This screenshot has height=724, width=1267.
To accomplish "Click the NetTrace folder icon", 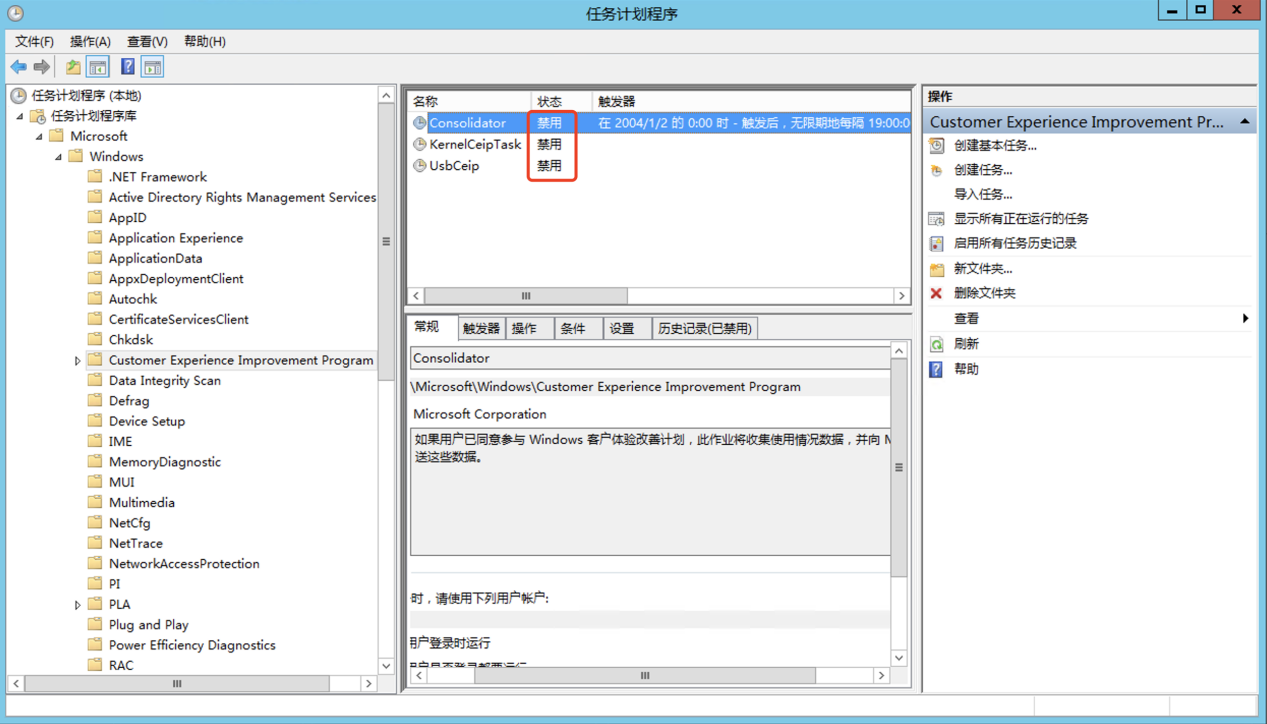I will click(x=95, y=543).
